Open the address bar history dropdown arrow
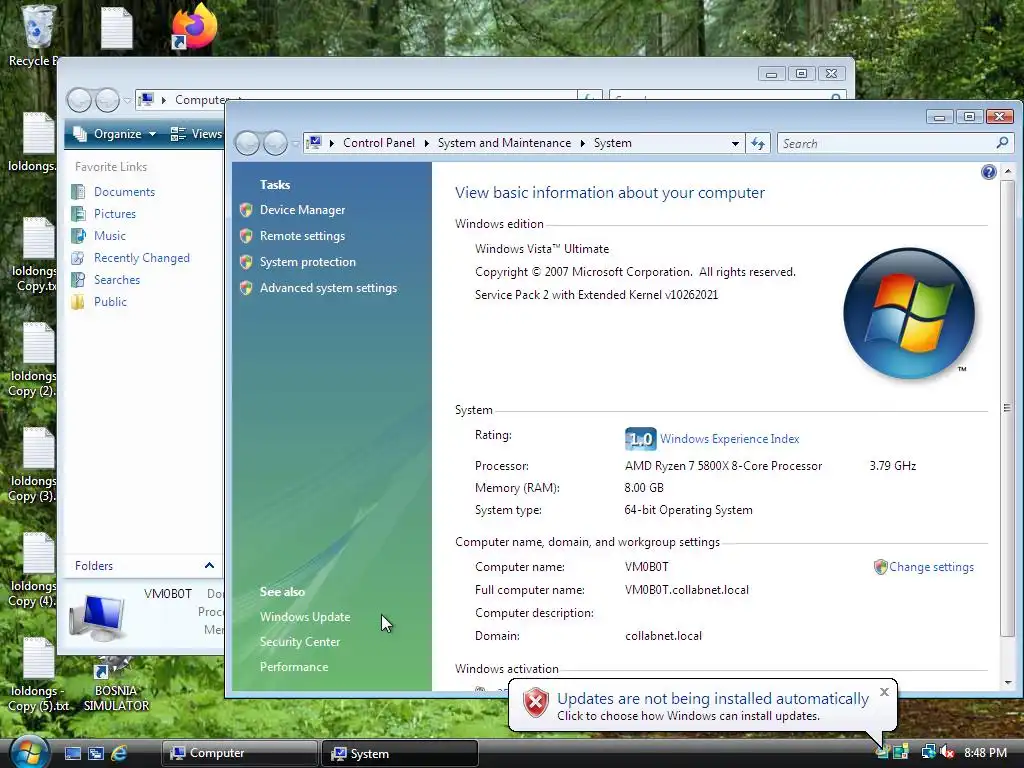 735,143
